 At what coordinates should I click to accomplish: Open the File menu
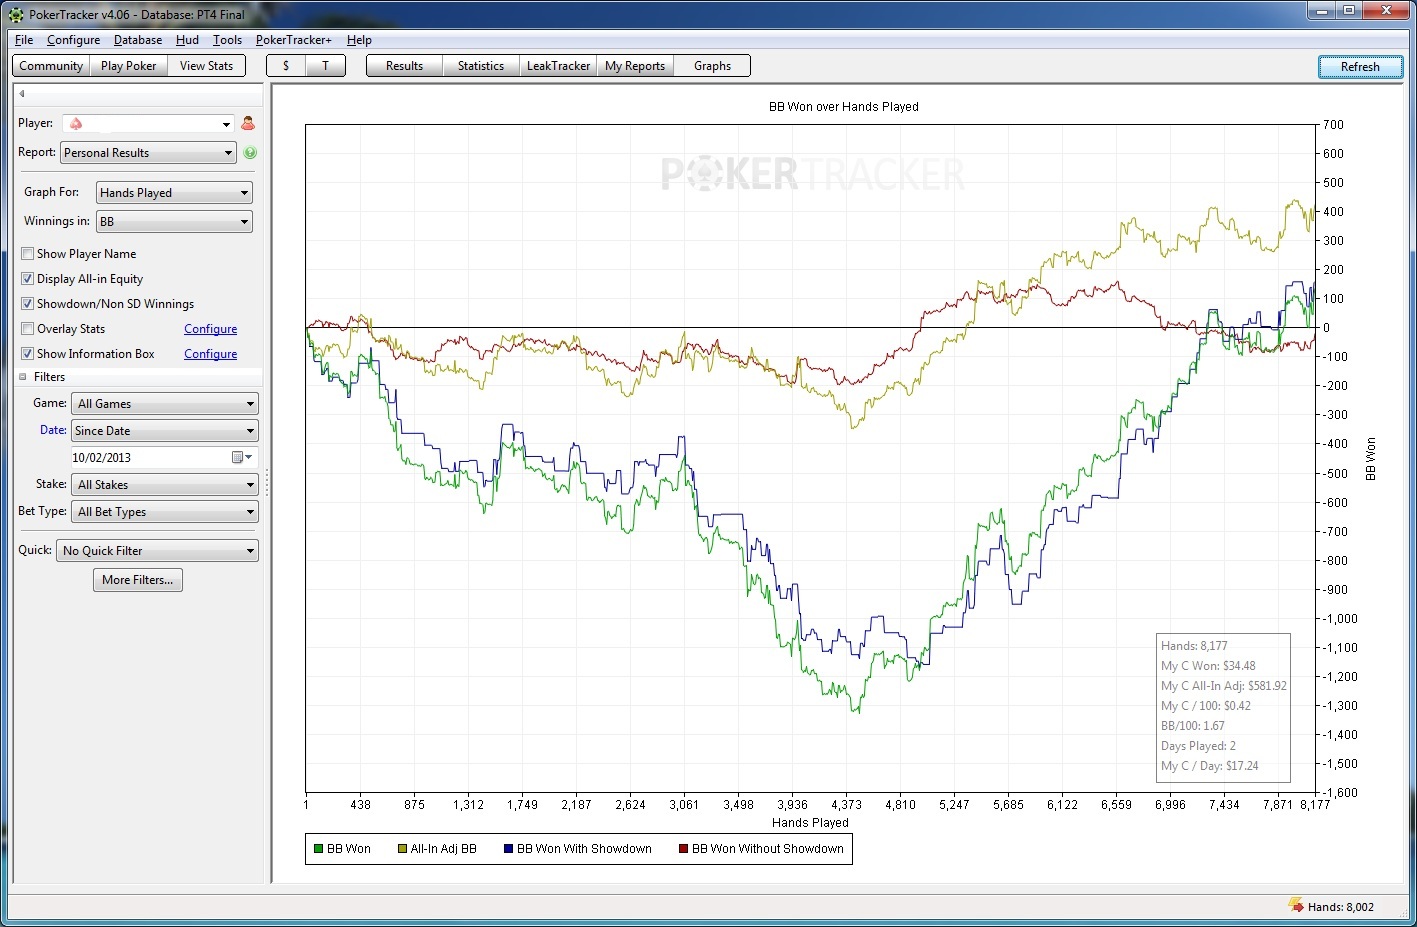coord(24,40)
